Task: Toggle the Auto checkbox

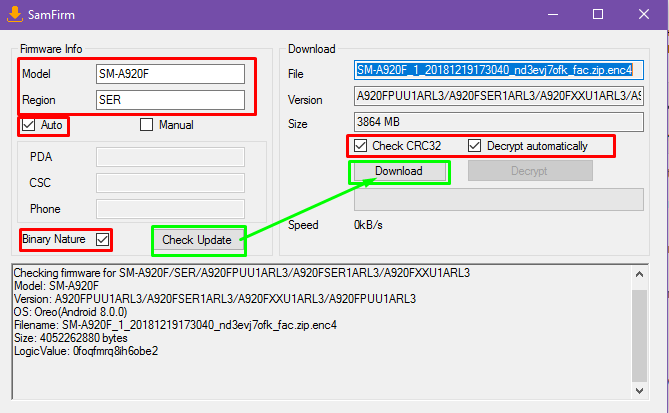Action: pyautogui.click(x=29, y=125)
